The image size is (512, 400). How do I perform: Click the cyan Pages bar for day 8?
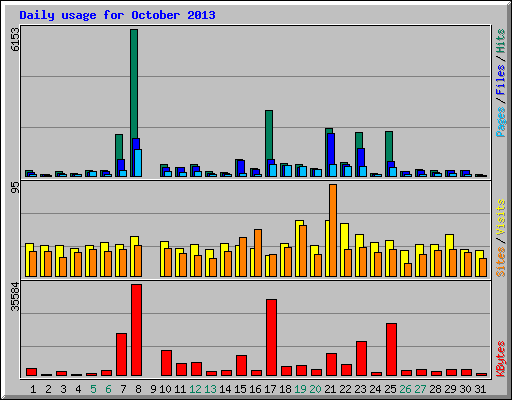138,163
